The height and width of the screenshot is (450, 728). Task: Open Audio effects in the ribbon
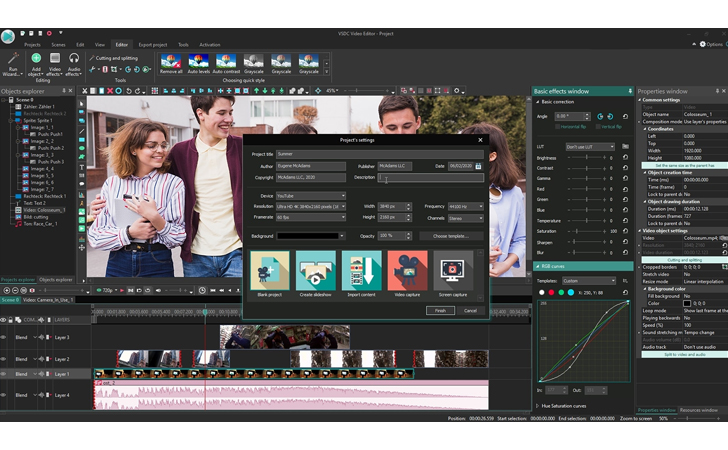coord(74,62)
